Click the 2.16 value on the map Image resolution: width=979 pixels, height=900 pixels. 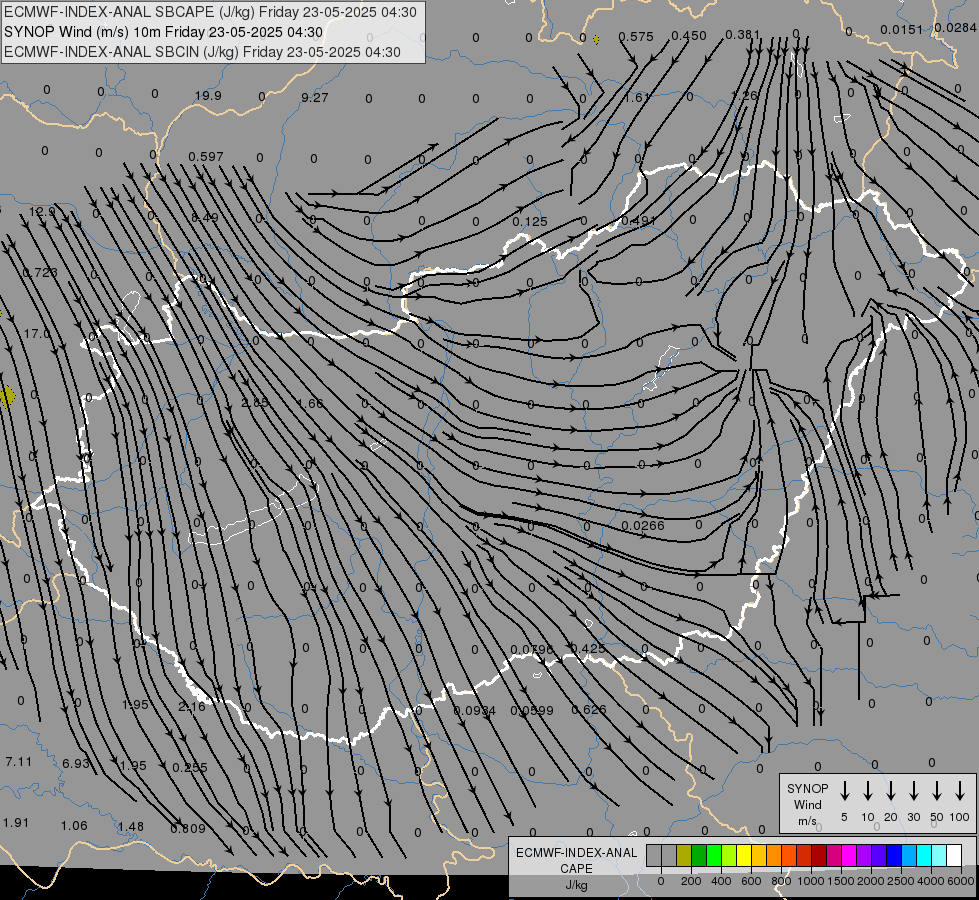pyautogui.click(x=192, y=706)
